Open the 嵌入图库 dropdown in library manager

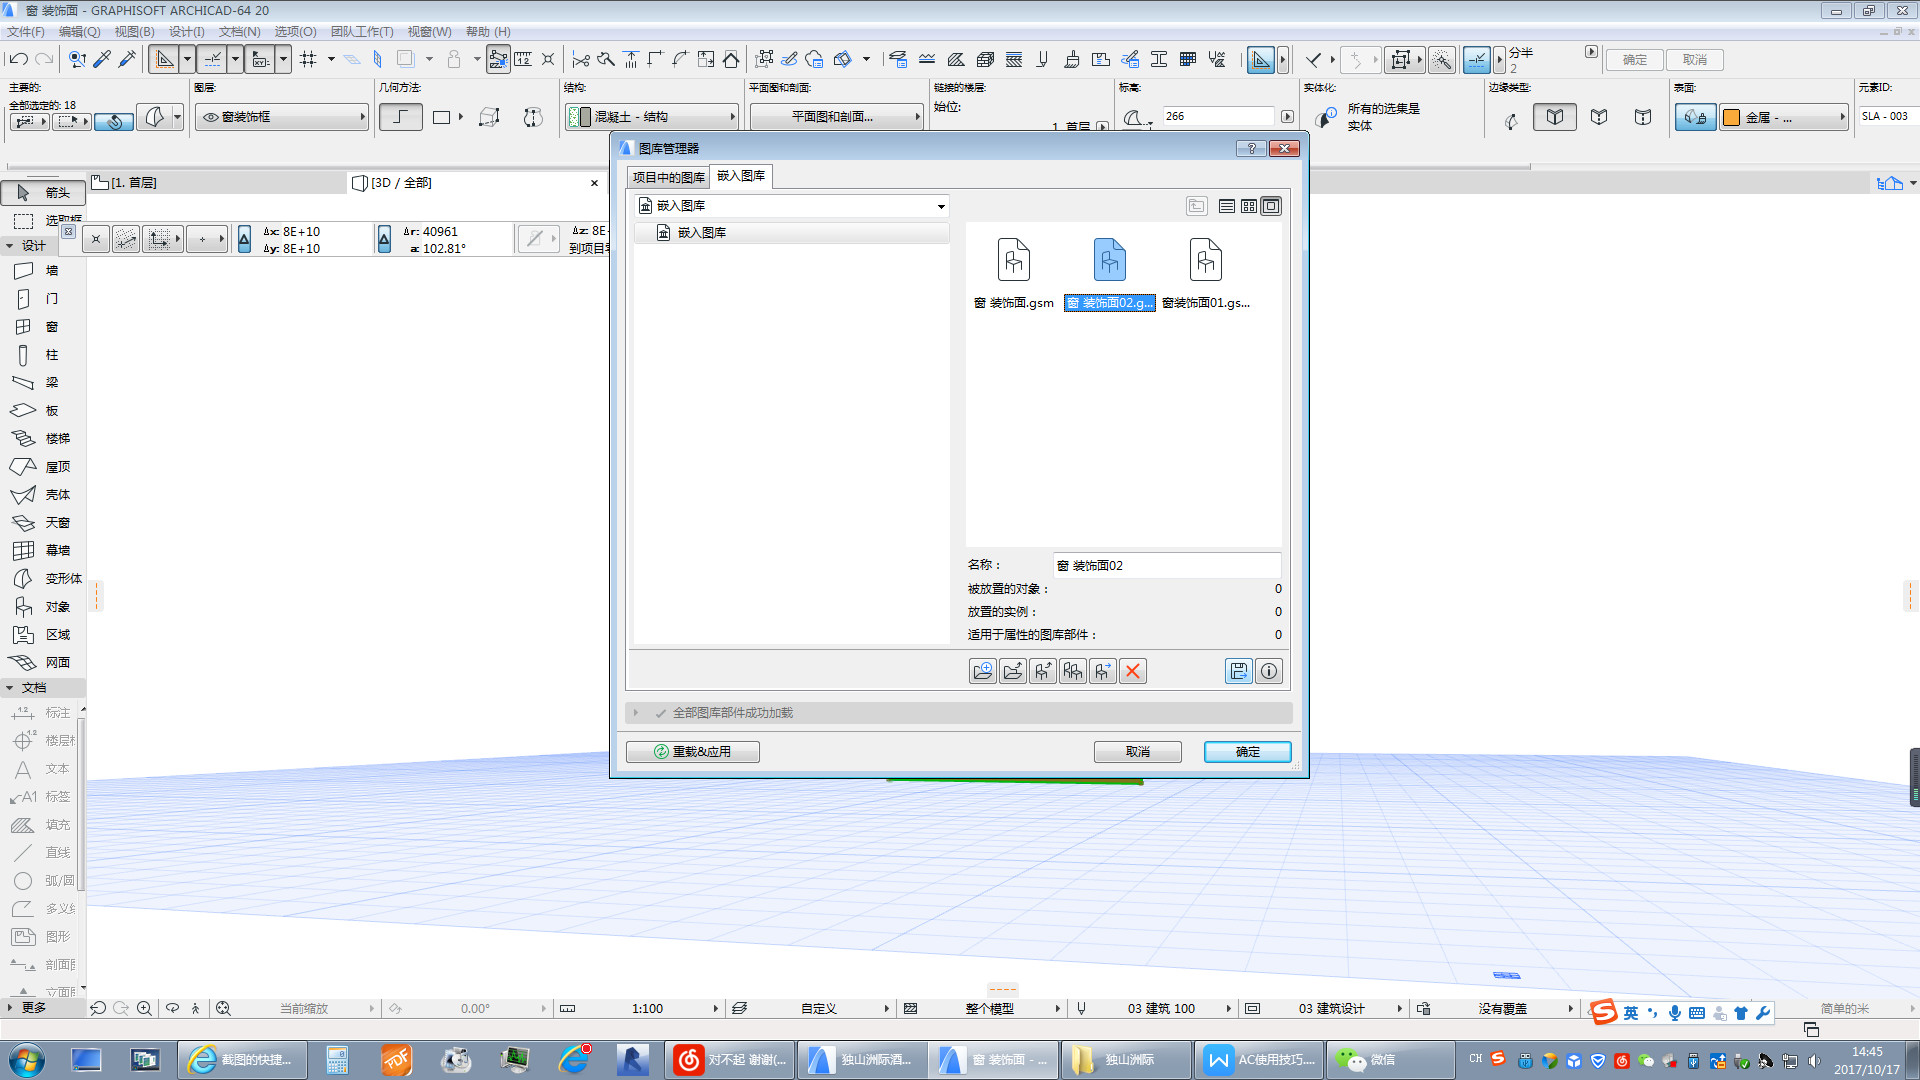point(792,206)
